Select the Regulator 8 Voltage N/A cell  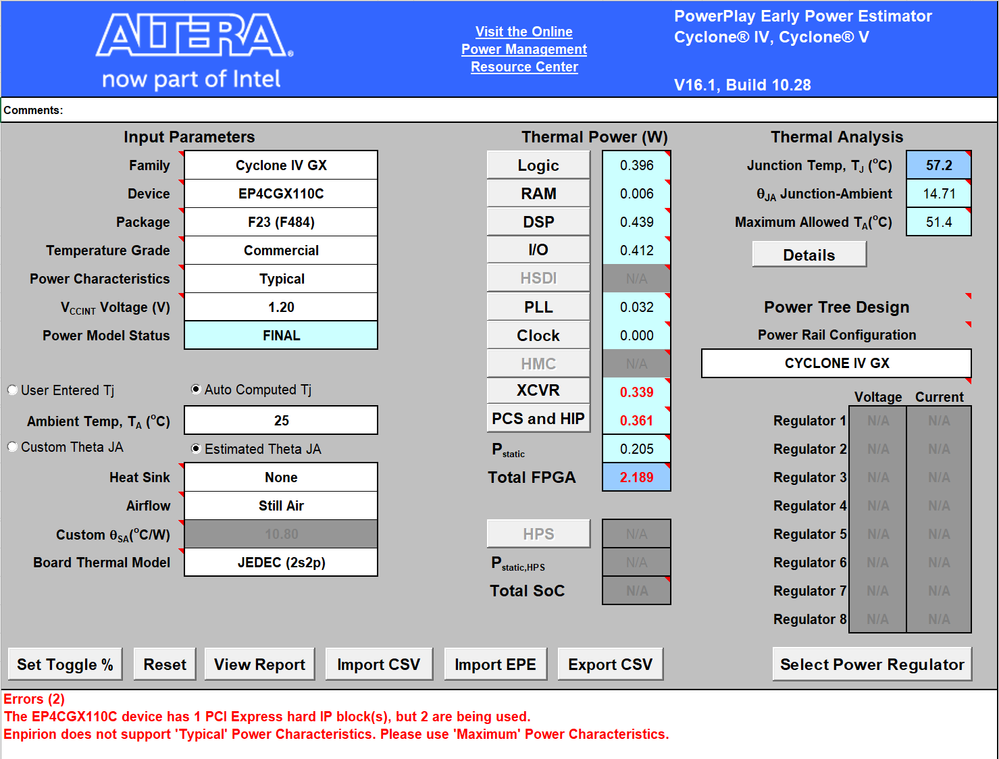[x=878, y=619]
